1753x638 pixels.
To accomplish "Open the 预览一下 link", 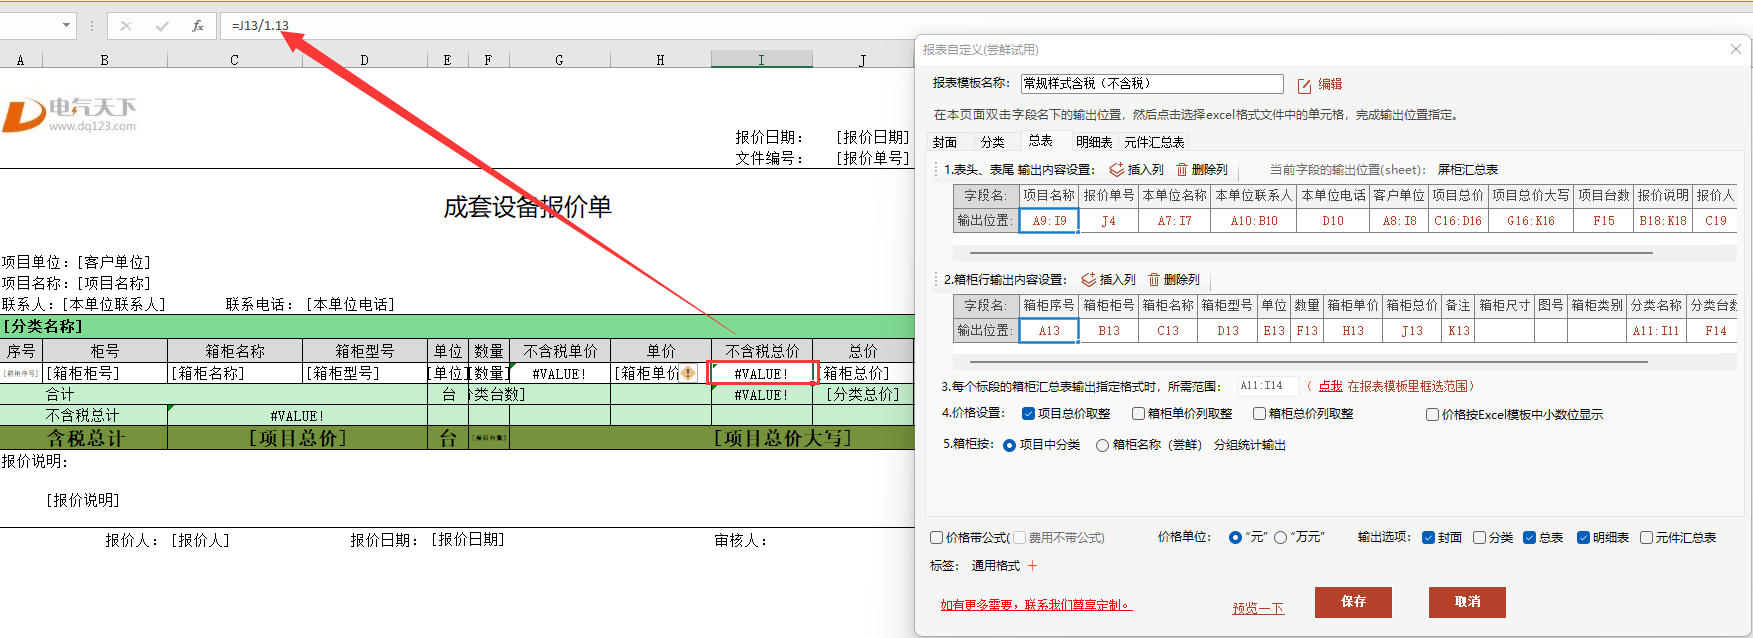I will 1258,608.
